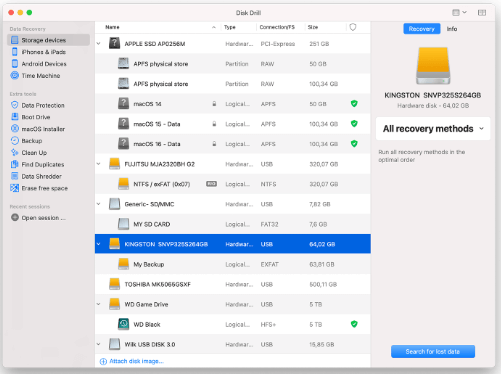The width and height of the screenshot is (501, 374).
Task: Click the EXFAT value on My Backup row
Action: [x=269, y=264]
